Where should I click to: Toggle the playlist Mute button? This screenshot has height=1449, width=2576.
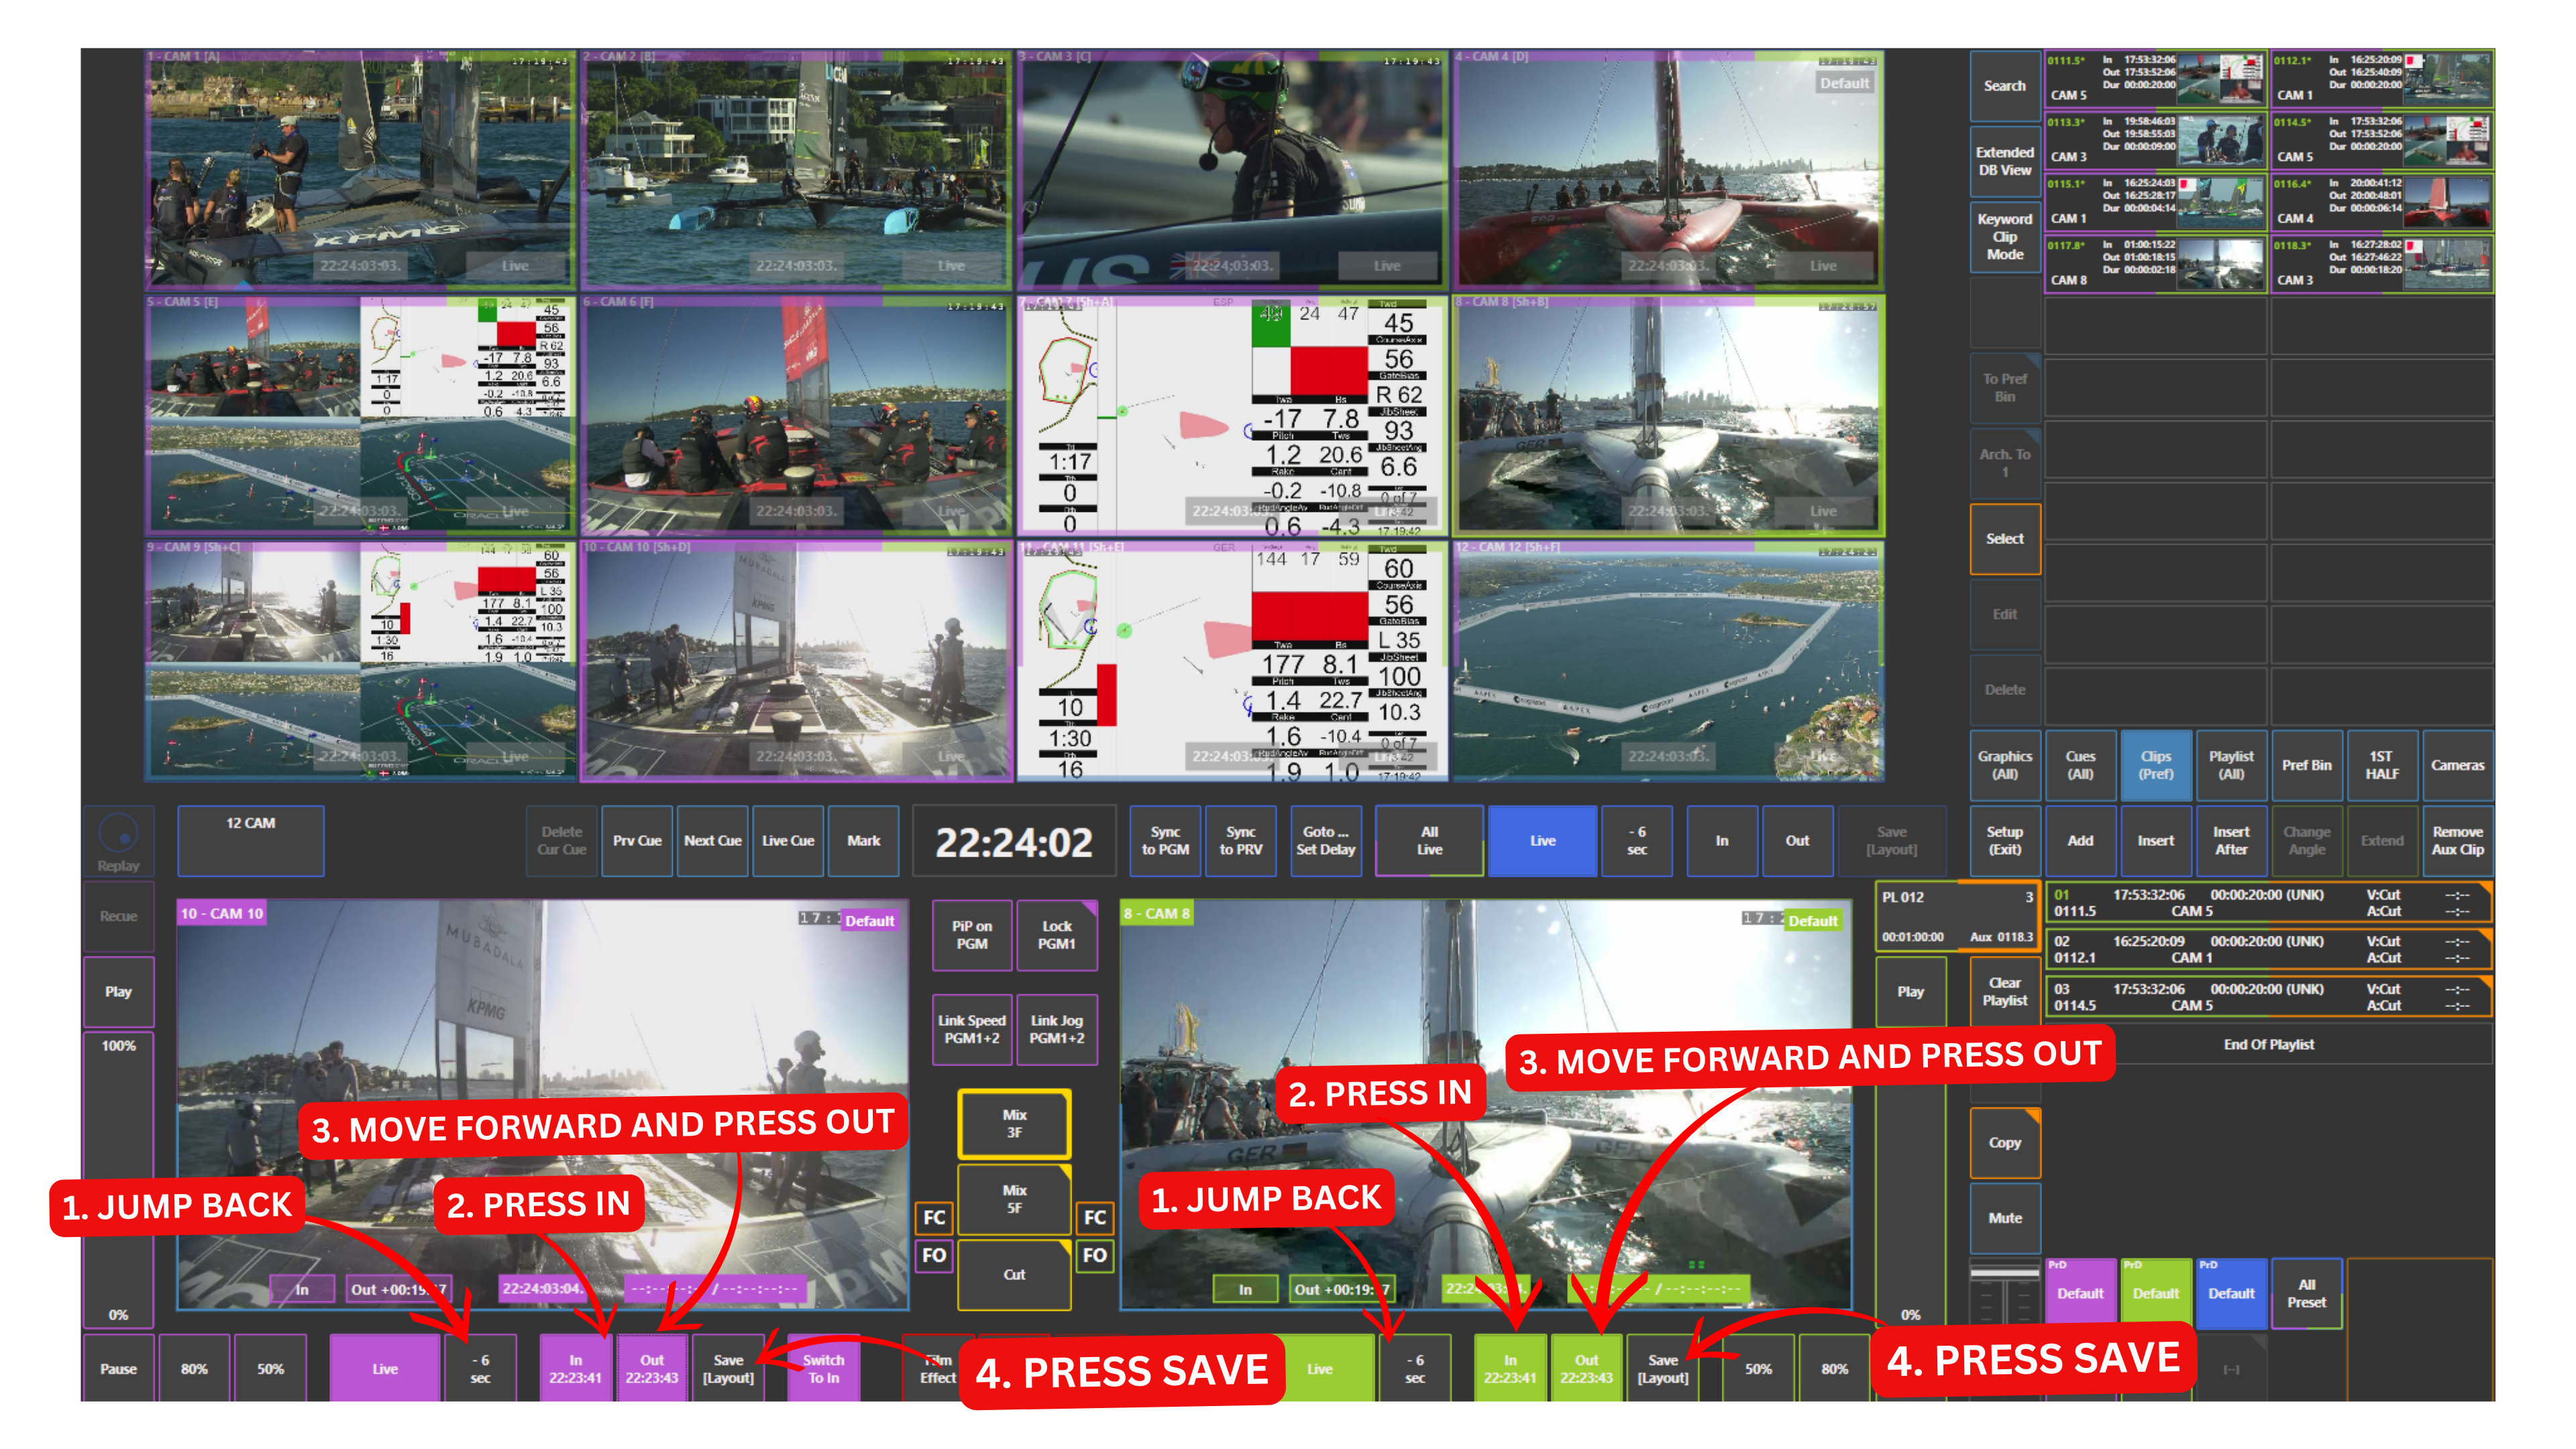coord(2004,1218)
